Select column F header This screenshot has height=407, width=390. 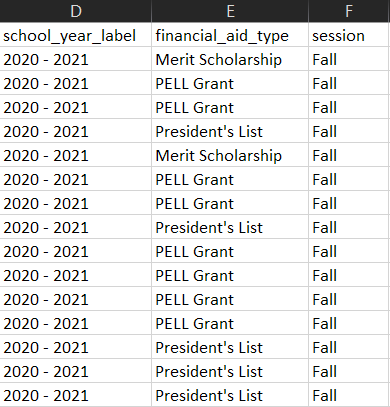click(x=349, y=11)
